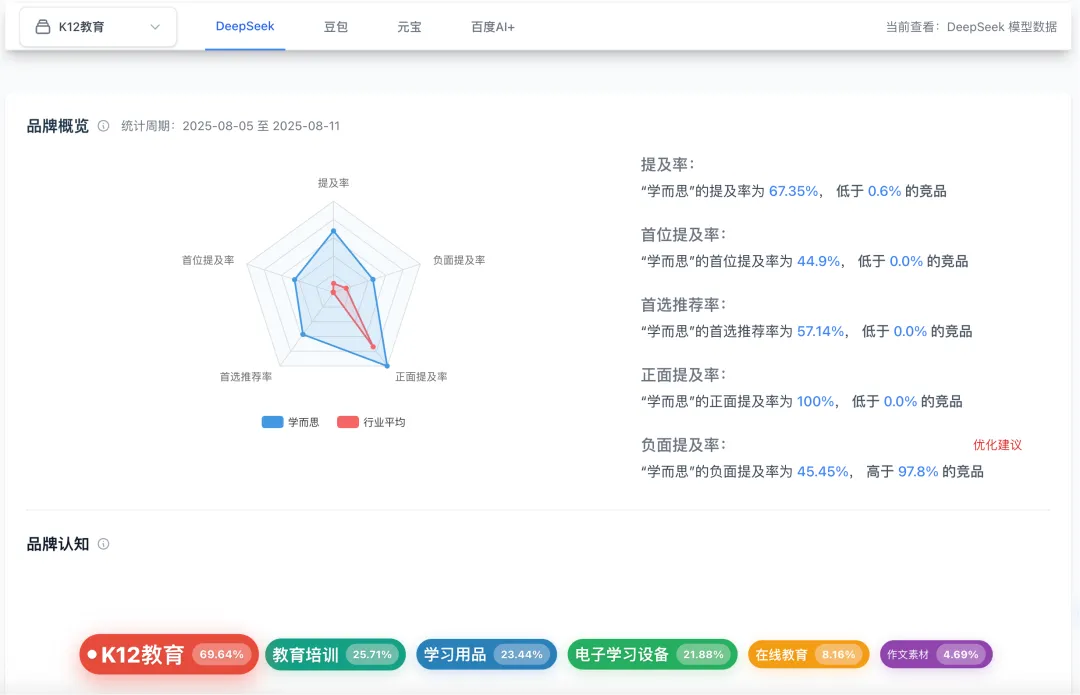The height and width of the screenshot is (695, 1080).
Task: Click the 97.8% competitor comparison value
Action: pyautogui.click(x=918, y=473)
